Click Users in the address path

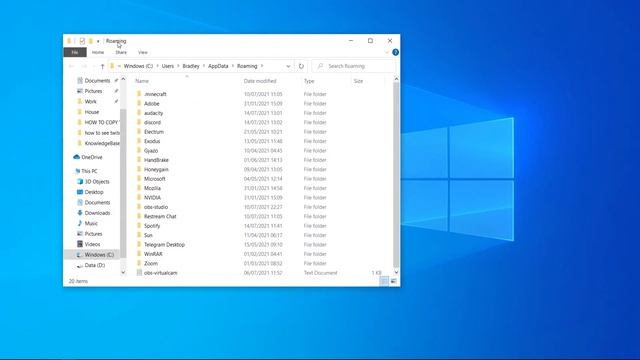[168, 66]
